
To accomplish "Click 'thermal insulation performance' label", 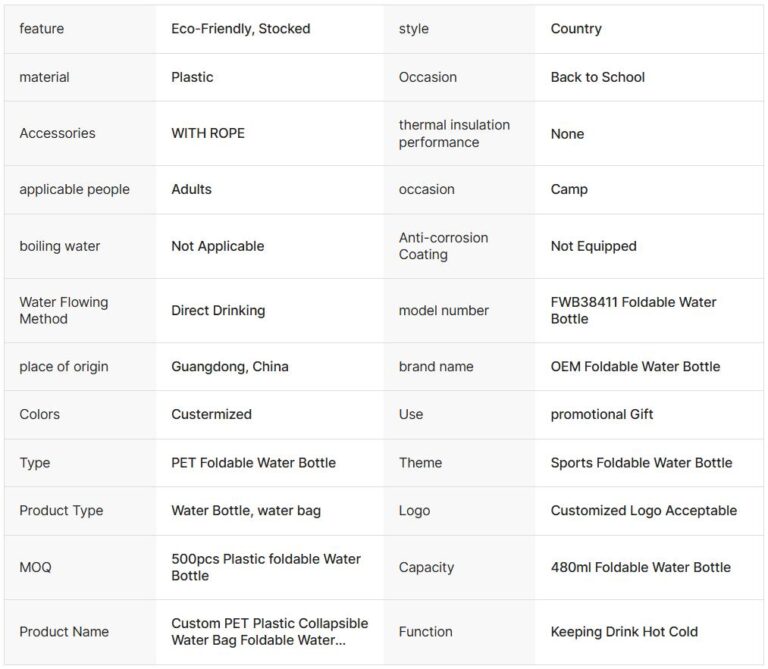I will pos(454,133).
